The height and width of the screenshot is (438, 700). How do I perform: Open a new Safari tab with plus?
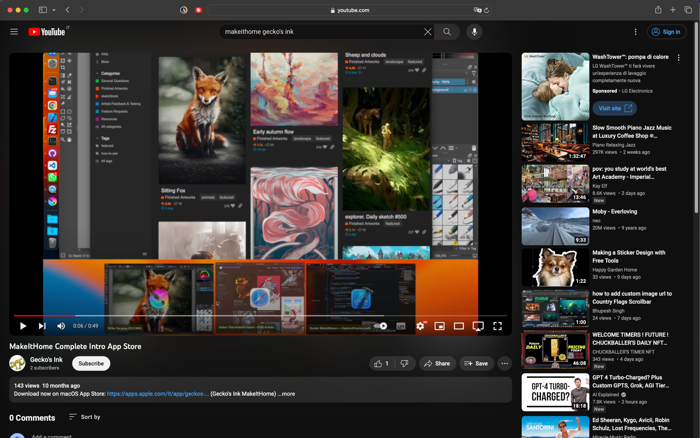[673, 10]
